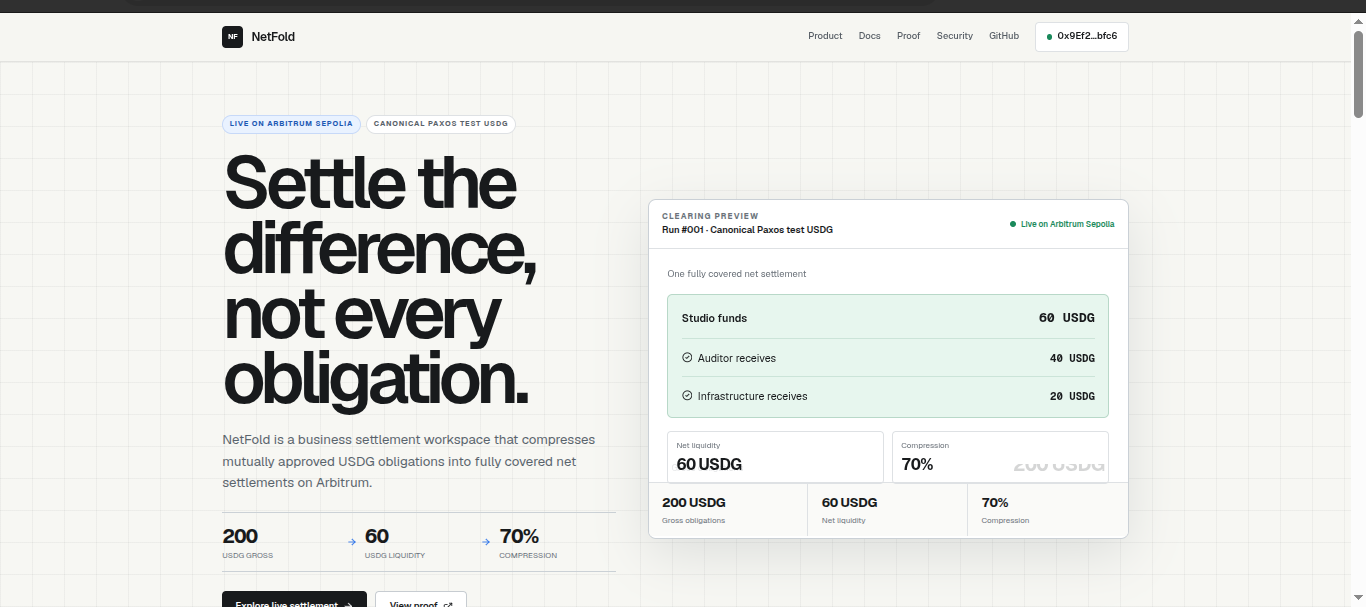Viewport: 1366px width, 607px height.
Task: Click the Studio funds 60 USDG row
Action: (888, 318)
